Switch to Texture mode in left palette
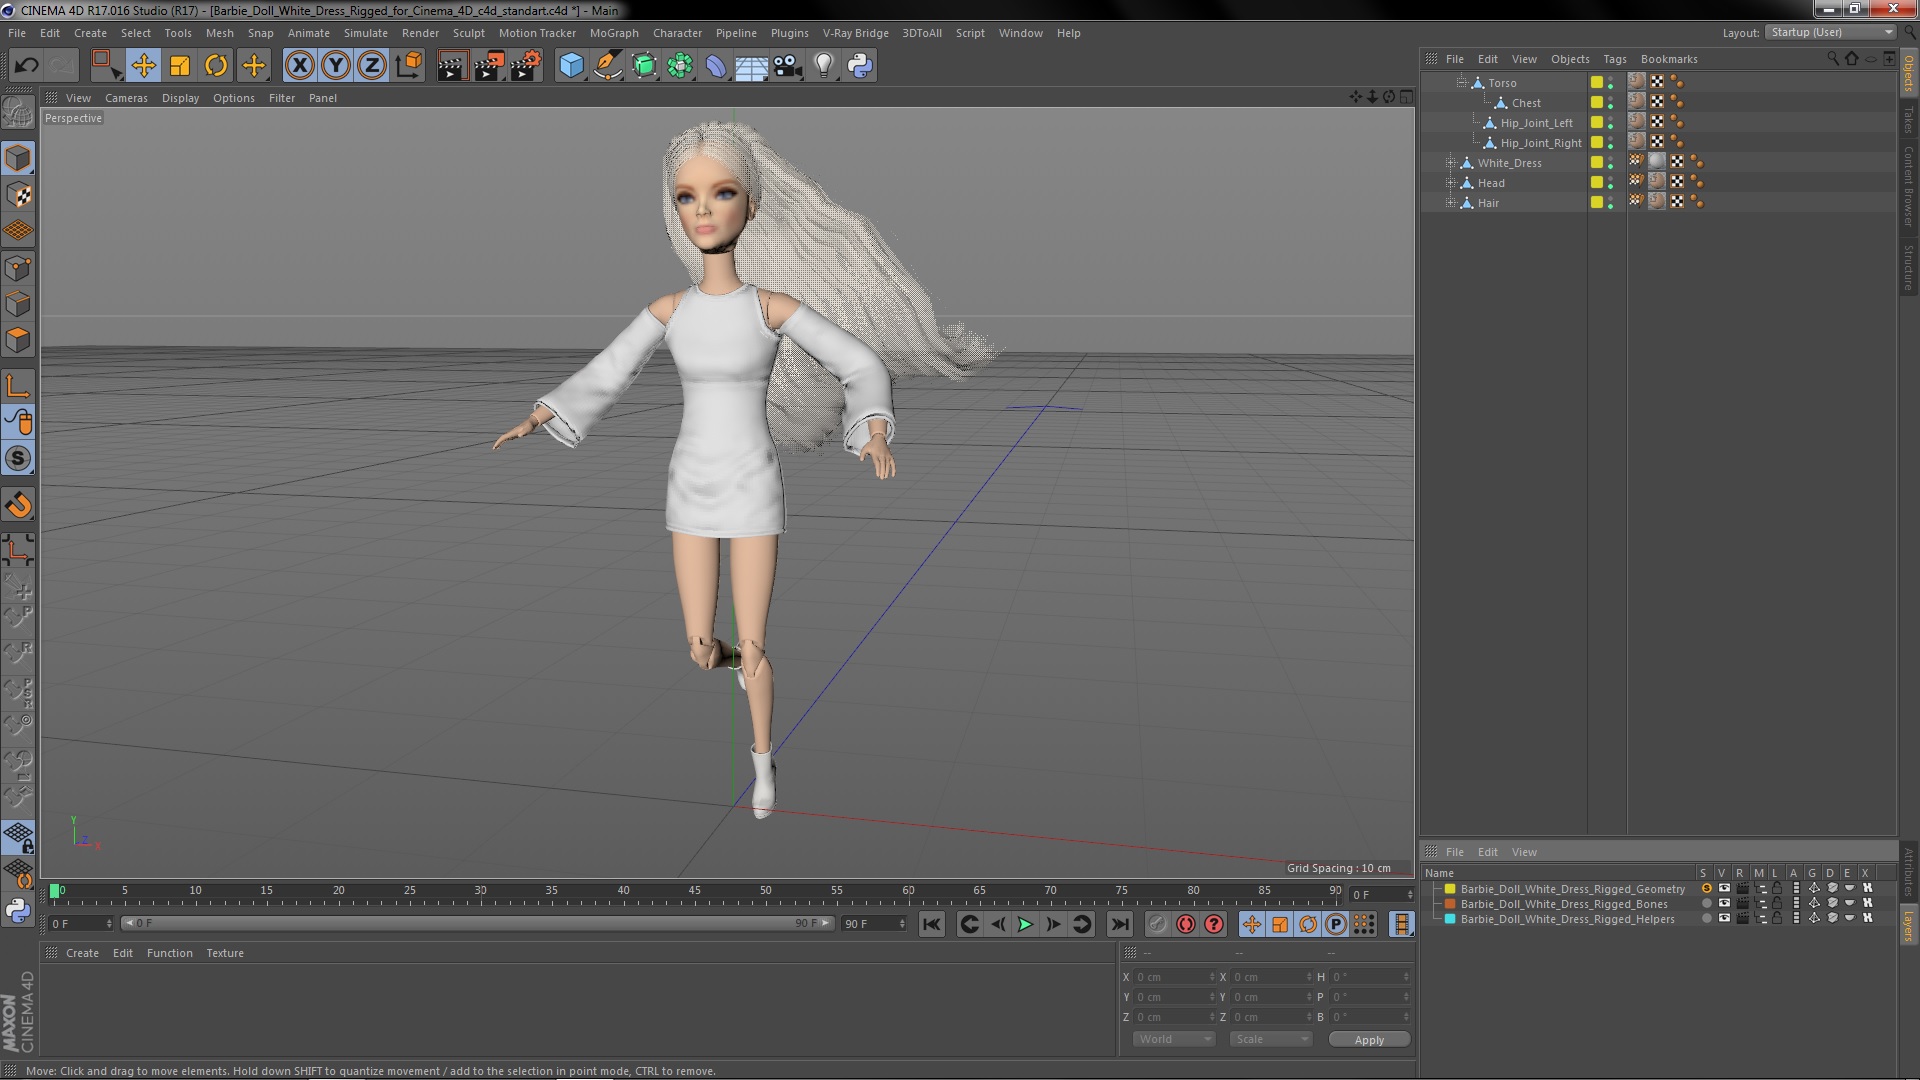The image size is (1920, 1080). 18,195
